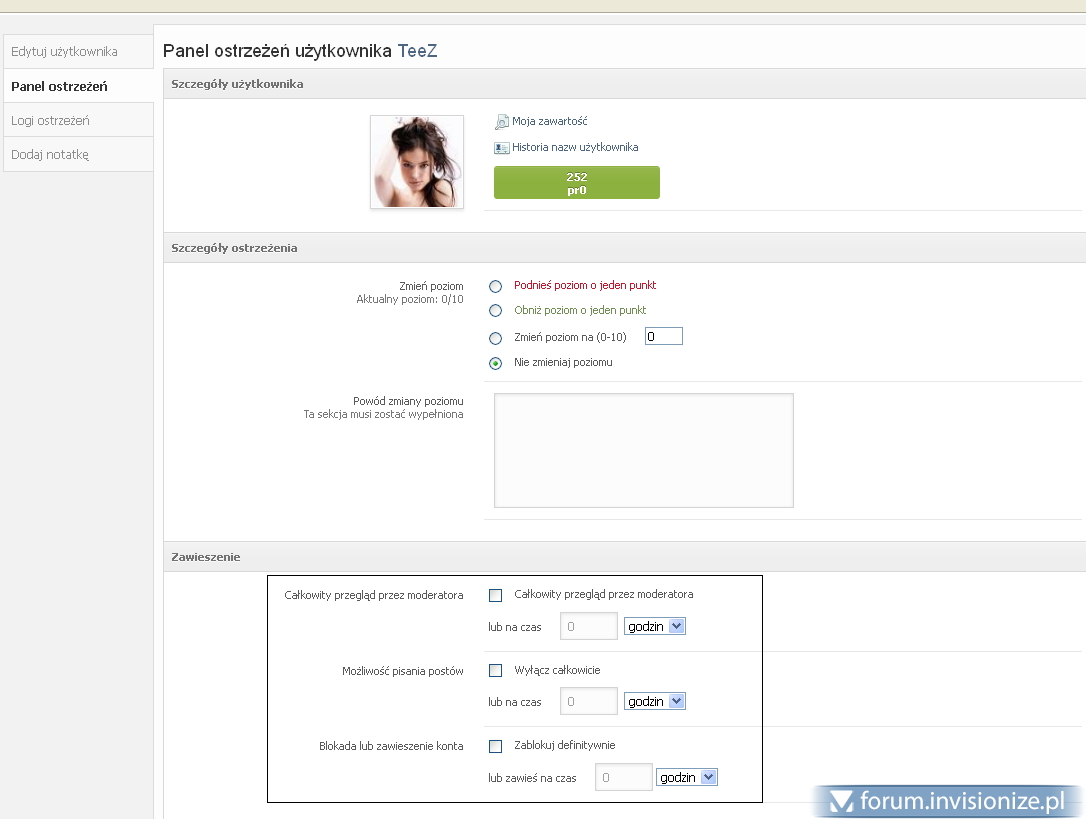This screenshot has width=1086, height=819.
Task: Open moderator review time unit dropdown
Action: (655, 627)
